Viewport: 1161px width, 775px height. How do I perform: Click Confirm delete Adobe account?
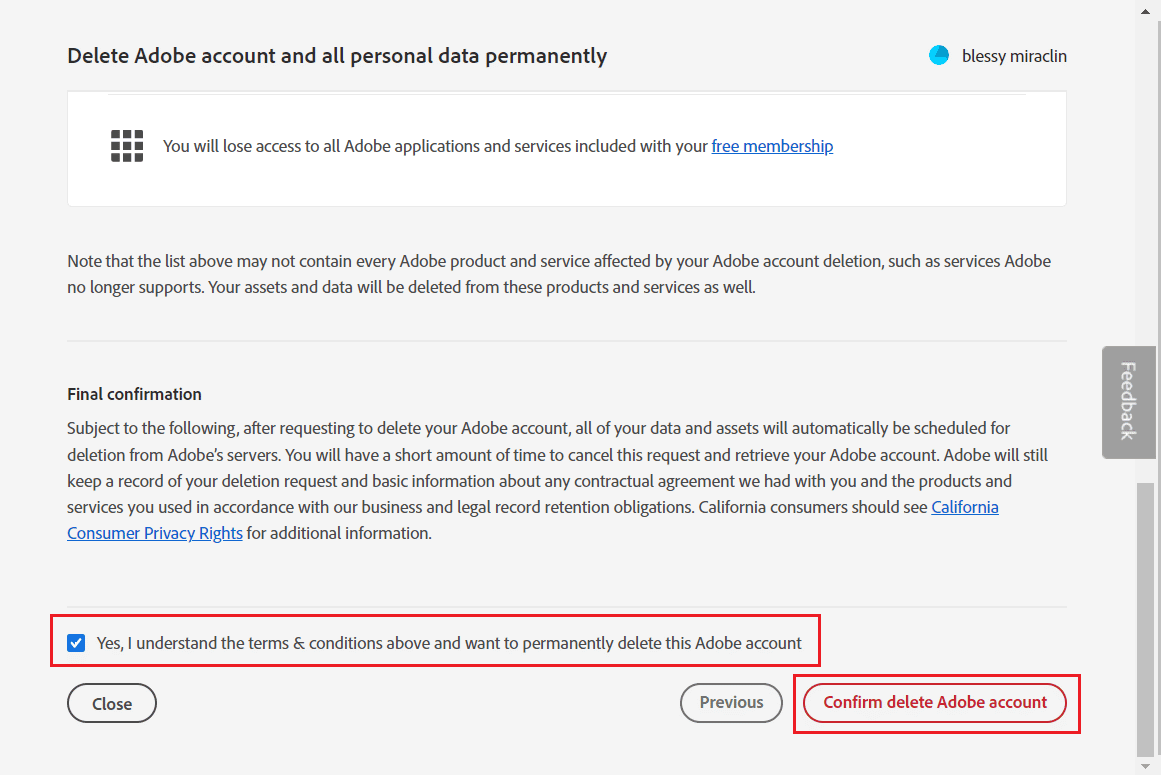click(x=934, y=702)
